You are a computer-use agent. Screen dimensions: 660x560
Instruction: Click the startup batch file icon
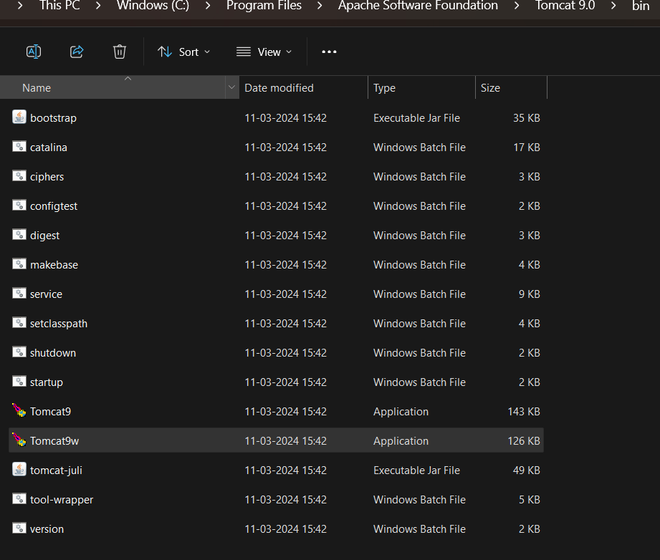(19, 381)
